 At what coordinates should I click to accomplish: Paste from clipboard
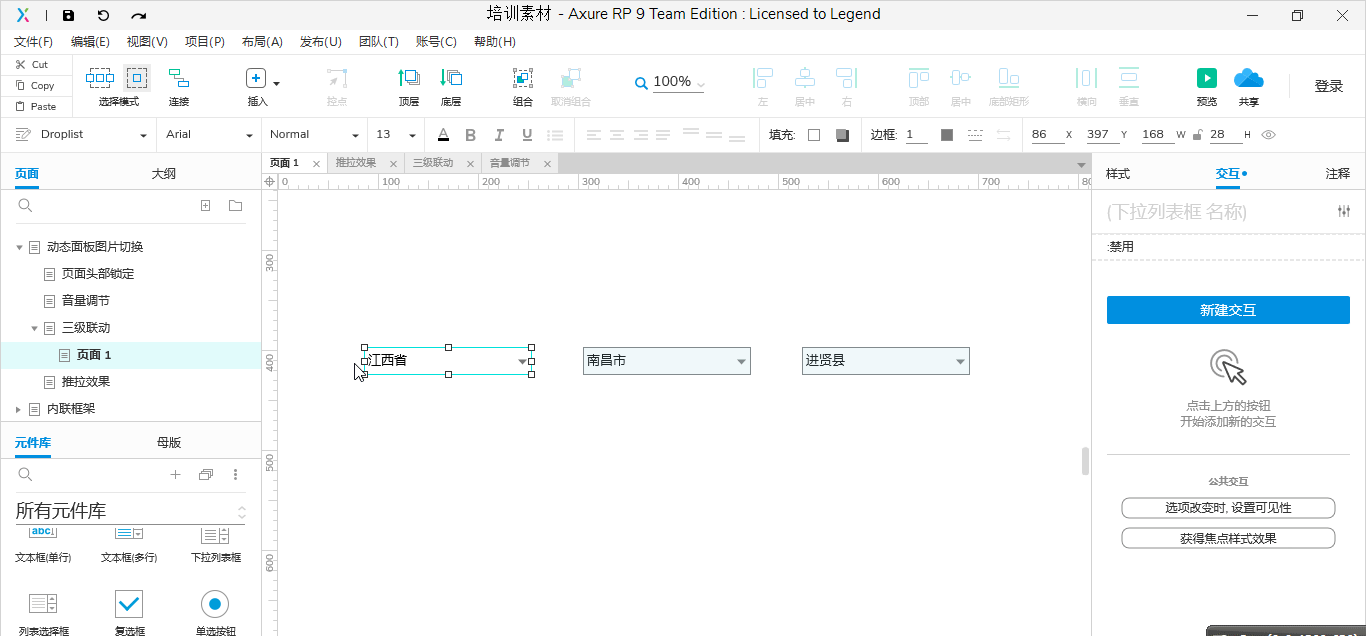[x=36, y=106]
